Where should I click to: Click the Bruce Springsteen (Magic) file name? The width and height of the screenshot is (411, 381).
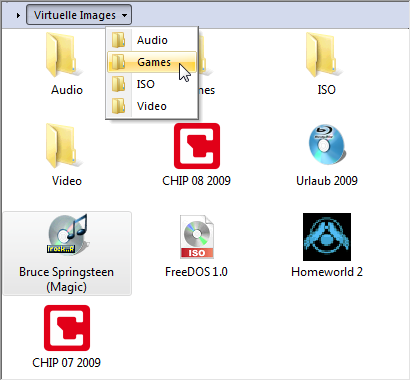66,279
